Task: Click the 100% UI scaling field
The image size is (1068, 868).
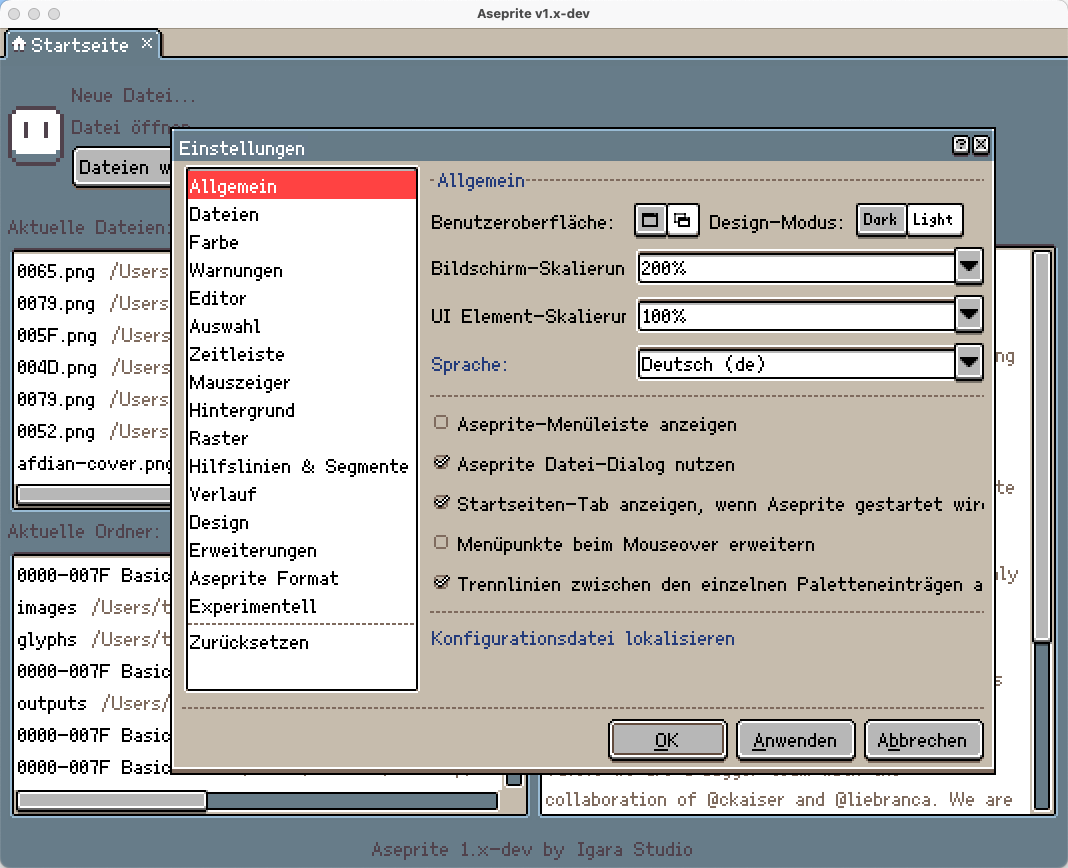Action: (796, 315)
